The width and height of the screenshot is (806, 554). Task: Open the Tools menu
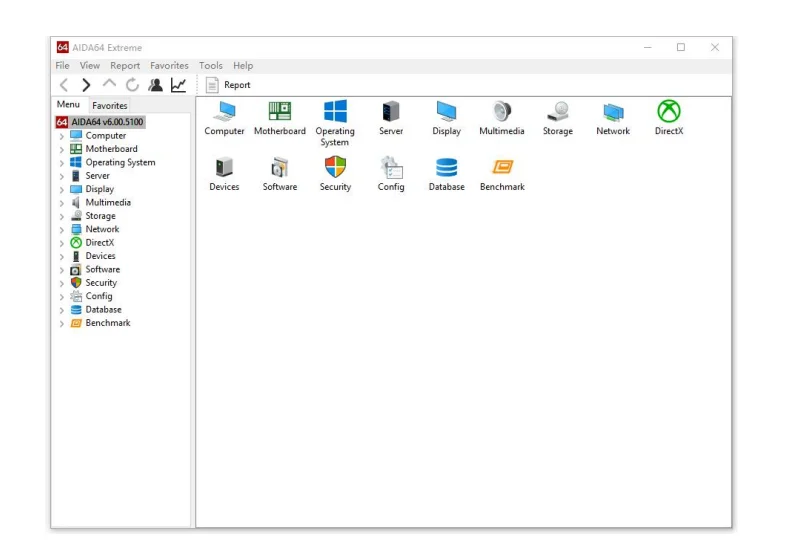click(x=211, y=66)
